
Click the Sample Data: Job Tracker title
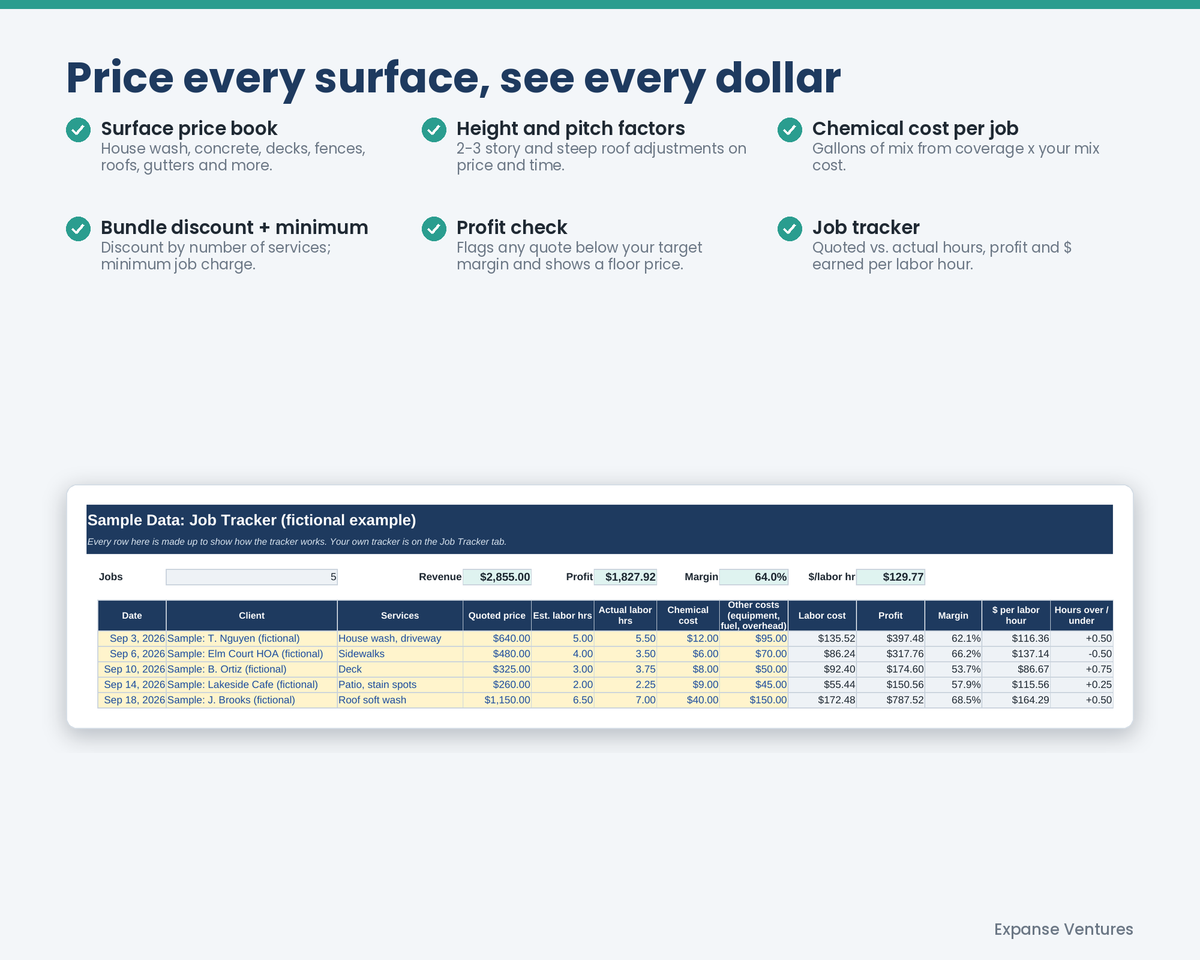[x=251, y=520]
